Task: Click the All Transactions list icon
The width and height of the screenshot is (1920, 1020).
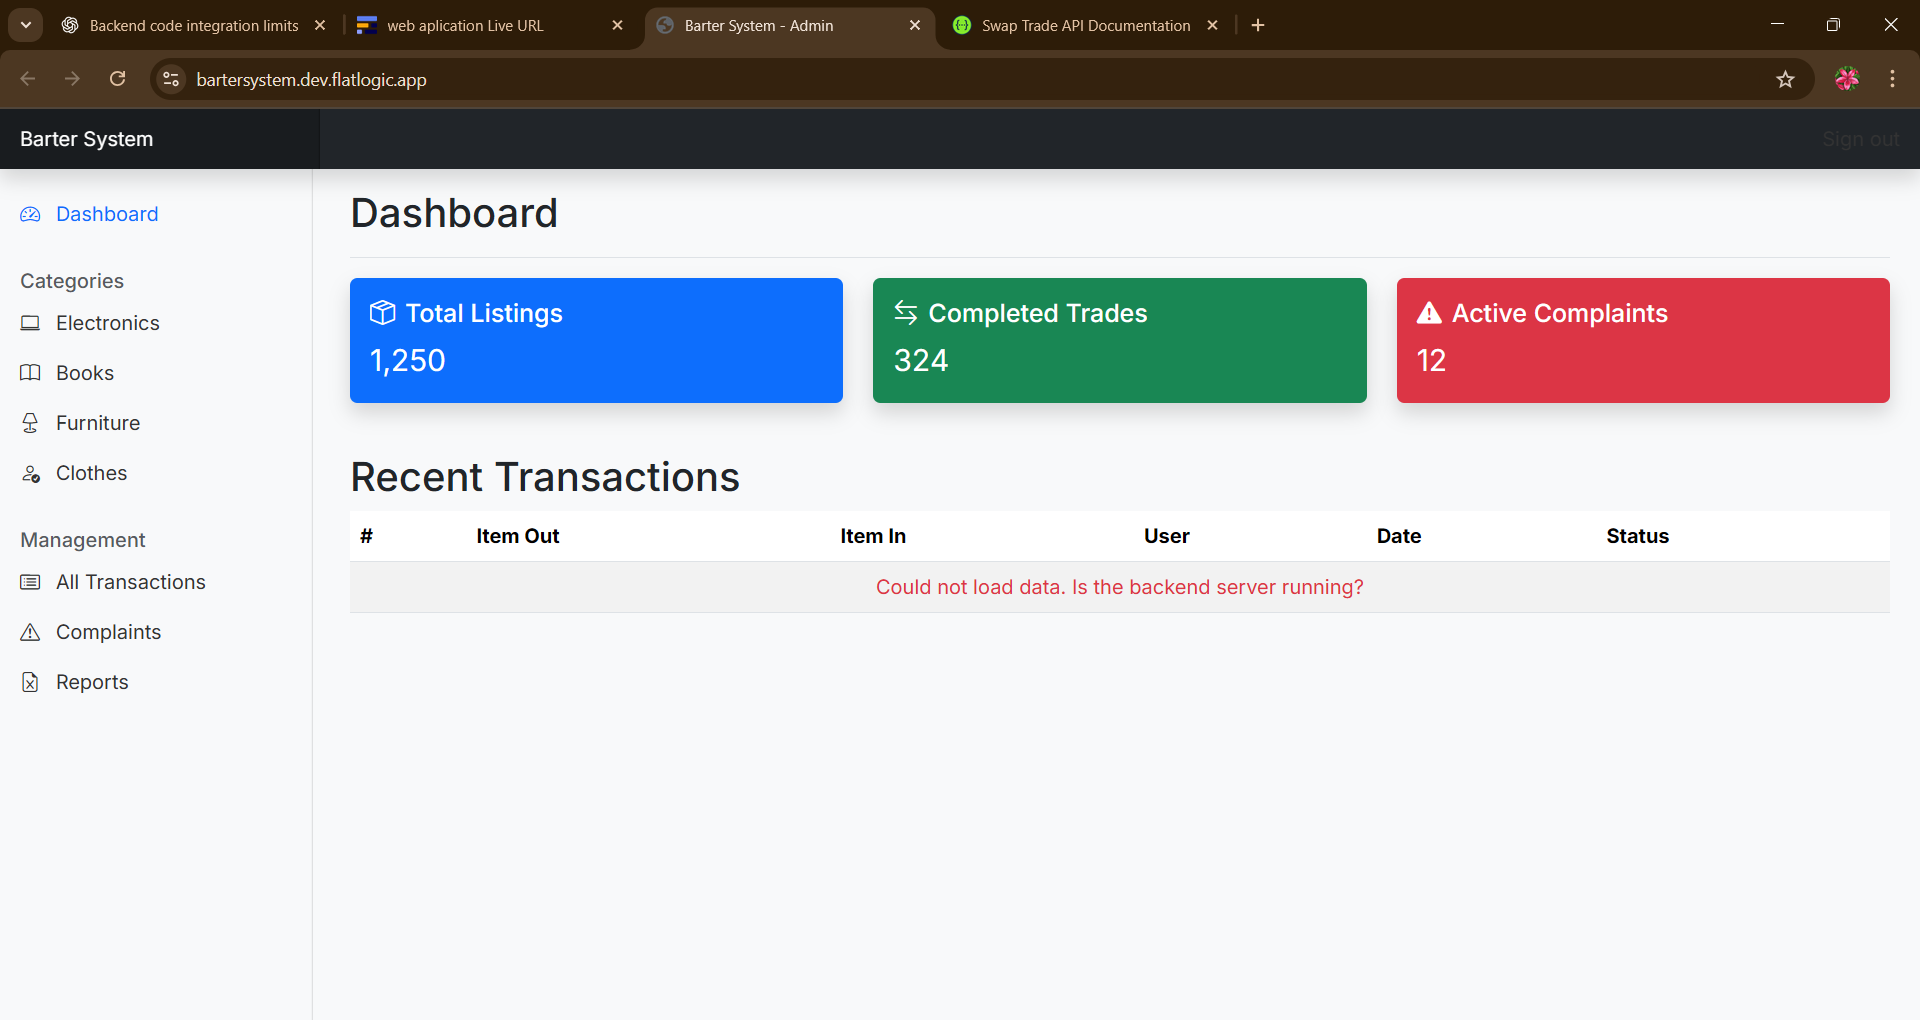Action: [x=30, y=582]
